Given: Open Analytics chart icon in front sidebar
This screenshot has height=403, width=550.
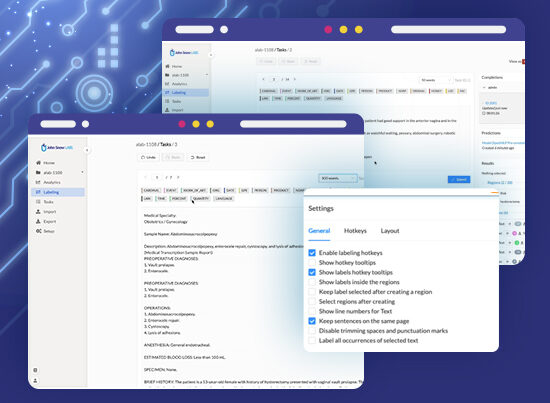Looking at the screenshot, I should [38, 182].
